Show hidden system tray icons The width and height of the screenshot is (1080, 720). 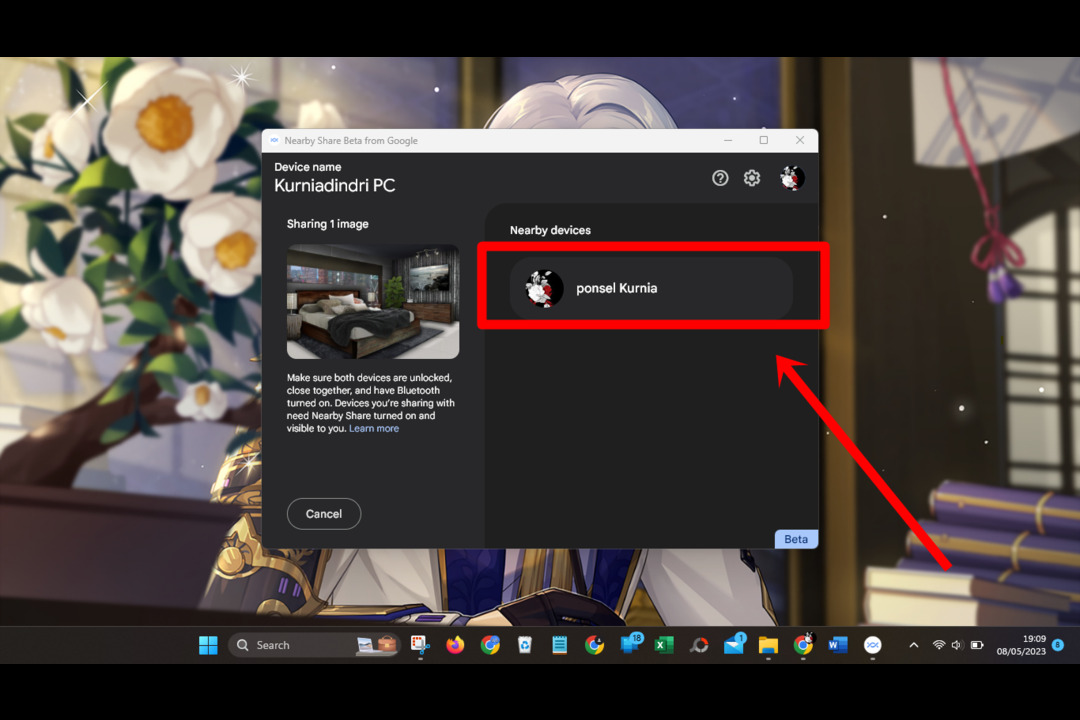[x=913, y=645]
